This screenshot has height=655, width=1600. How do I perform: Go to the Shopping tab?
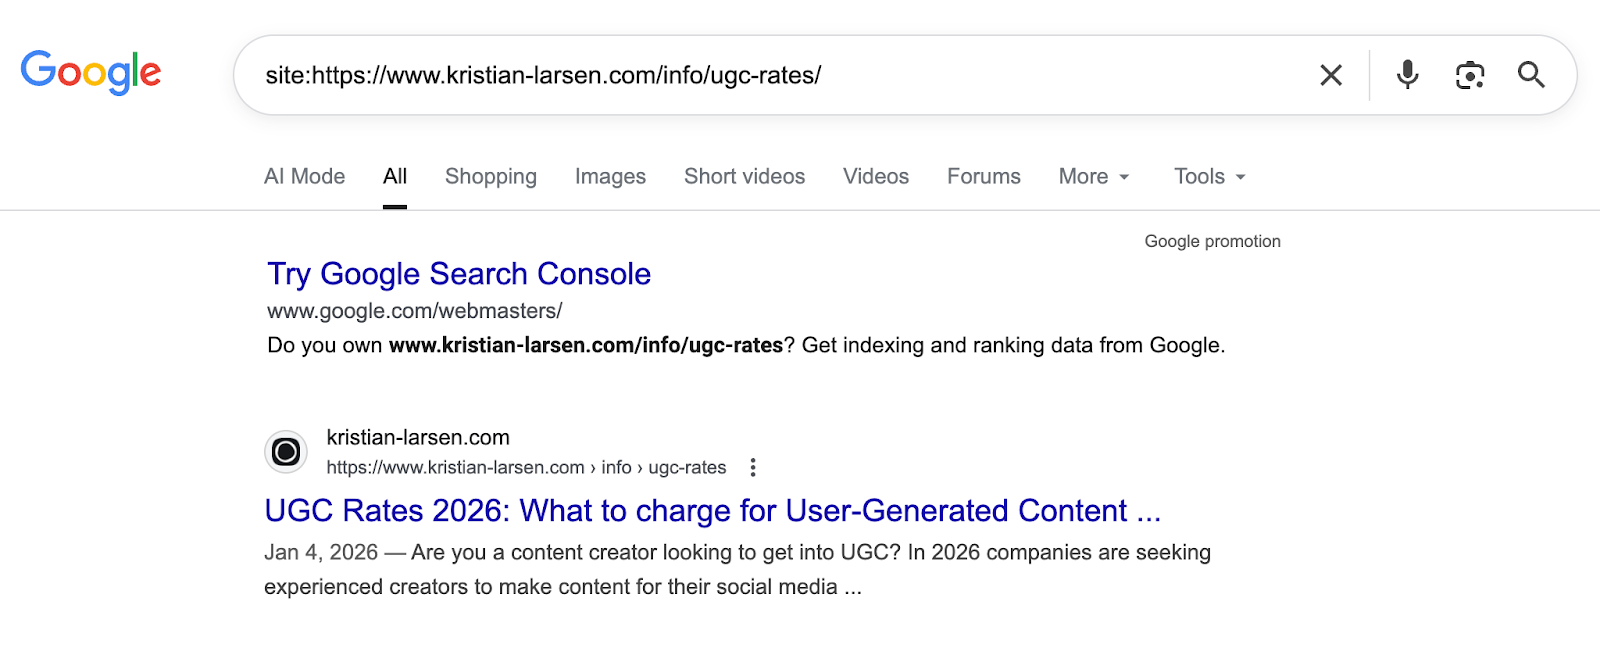tap(490, 177)
